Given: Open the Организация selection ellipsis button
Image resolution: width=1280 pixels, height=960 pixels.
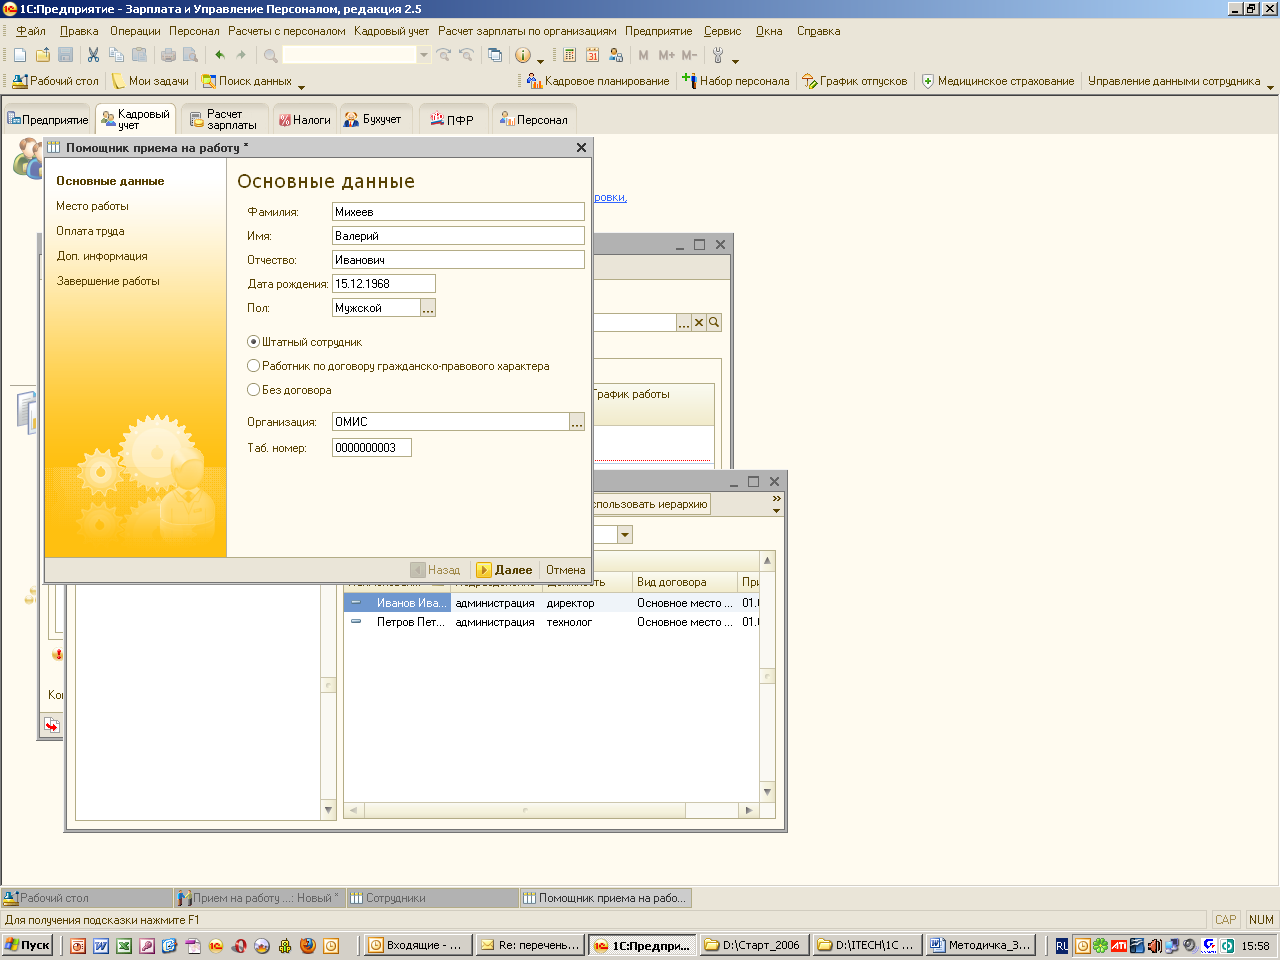Looking at the screenshot, I should coord(577,422).
